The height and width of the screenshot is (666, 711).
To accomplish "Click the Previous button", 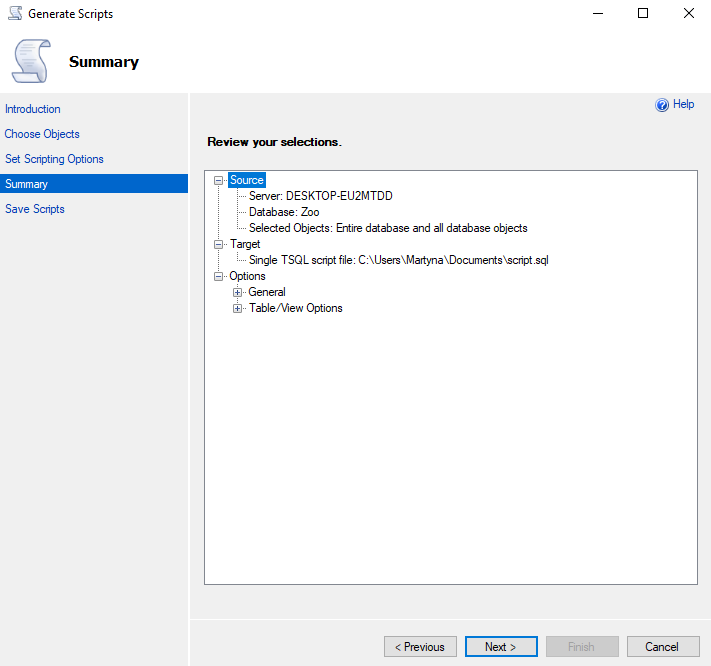I will tap(420, 647).
